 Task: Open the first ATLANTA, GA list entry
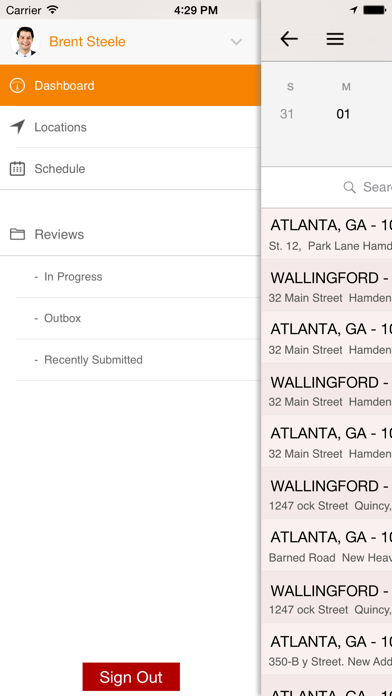click(327, 233)
